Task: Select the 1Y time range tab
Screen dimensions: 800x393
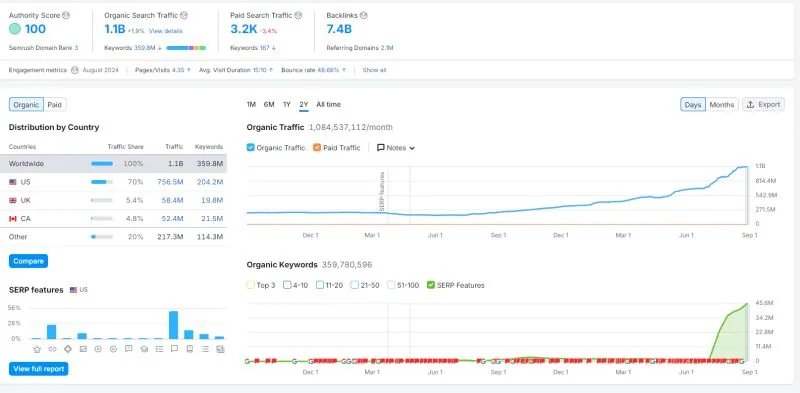Action: tap(287, 105)
